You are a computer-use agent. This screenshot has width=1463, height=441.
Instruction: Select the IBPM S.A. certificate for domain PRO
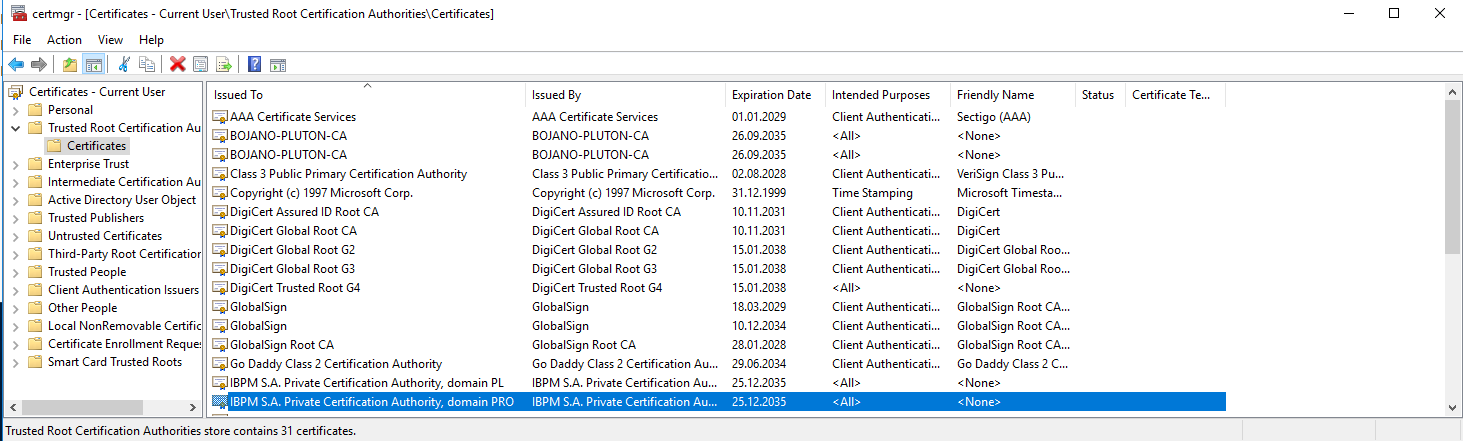click(717, 402)
